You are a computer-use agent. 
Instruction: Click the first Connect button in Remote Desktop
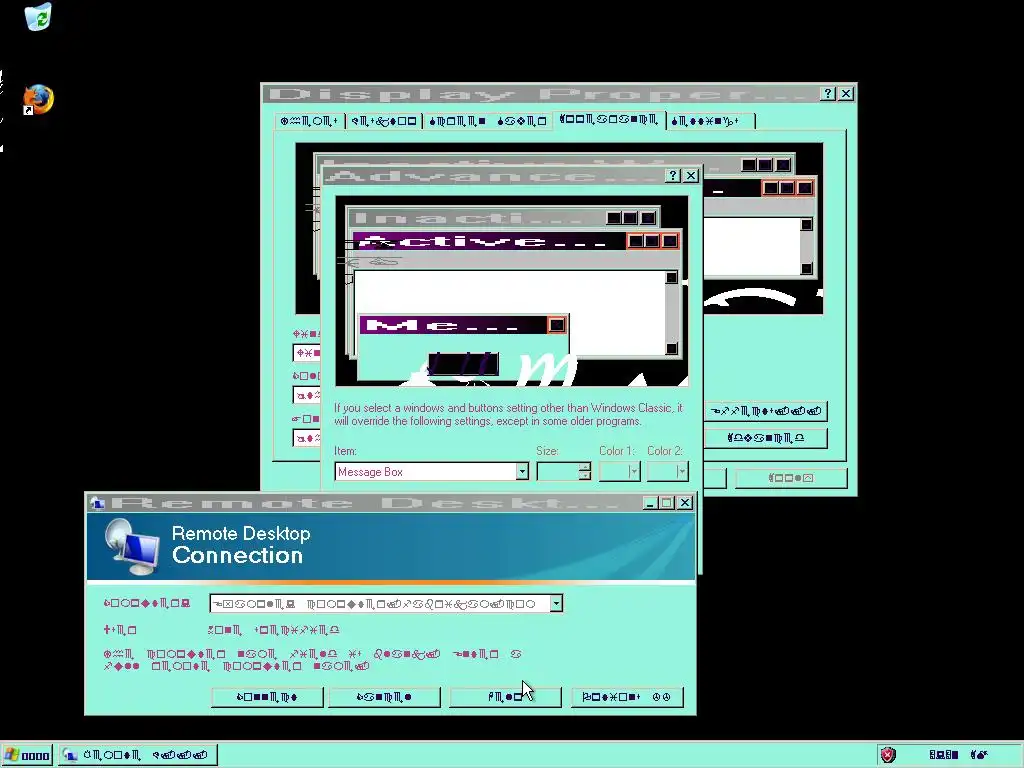point(267,697)
